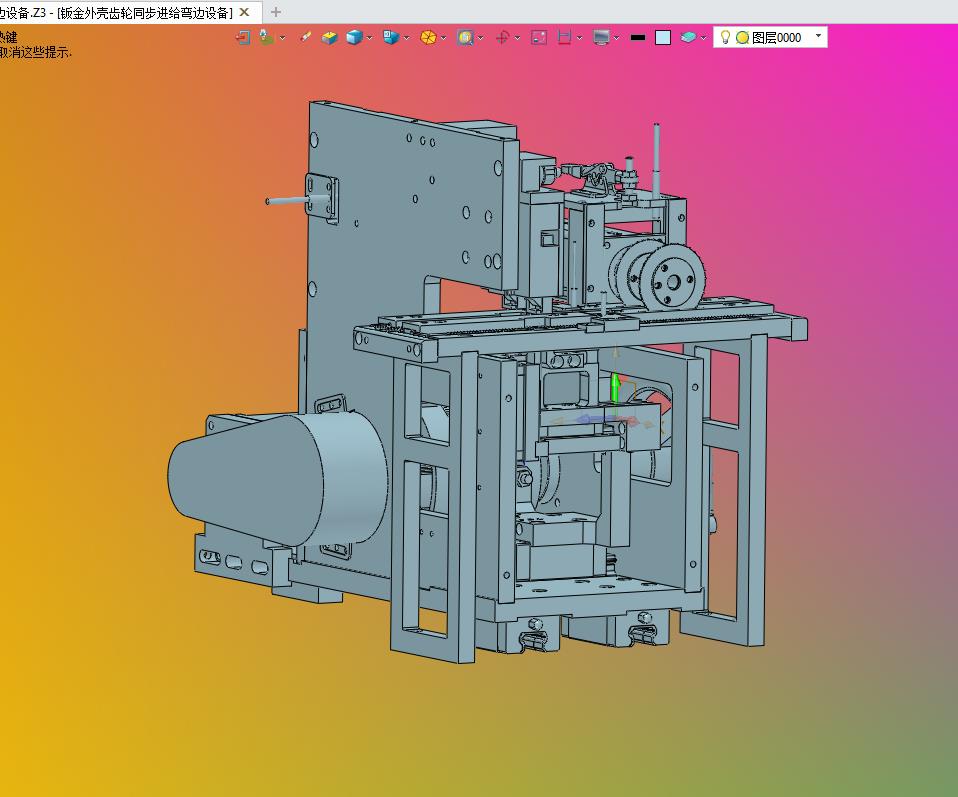Expand the orange section view dropdown arrow
The height and width of the screenshot is (797, 958).
click(444, 38)
